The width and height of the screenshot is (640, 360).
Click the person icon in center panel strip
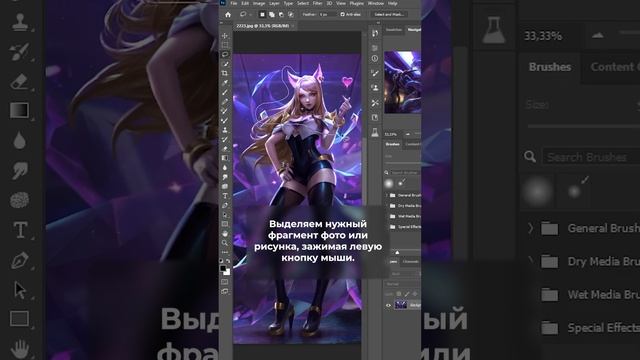pos(375,88)
